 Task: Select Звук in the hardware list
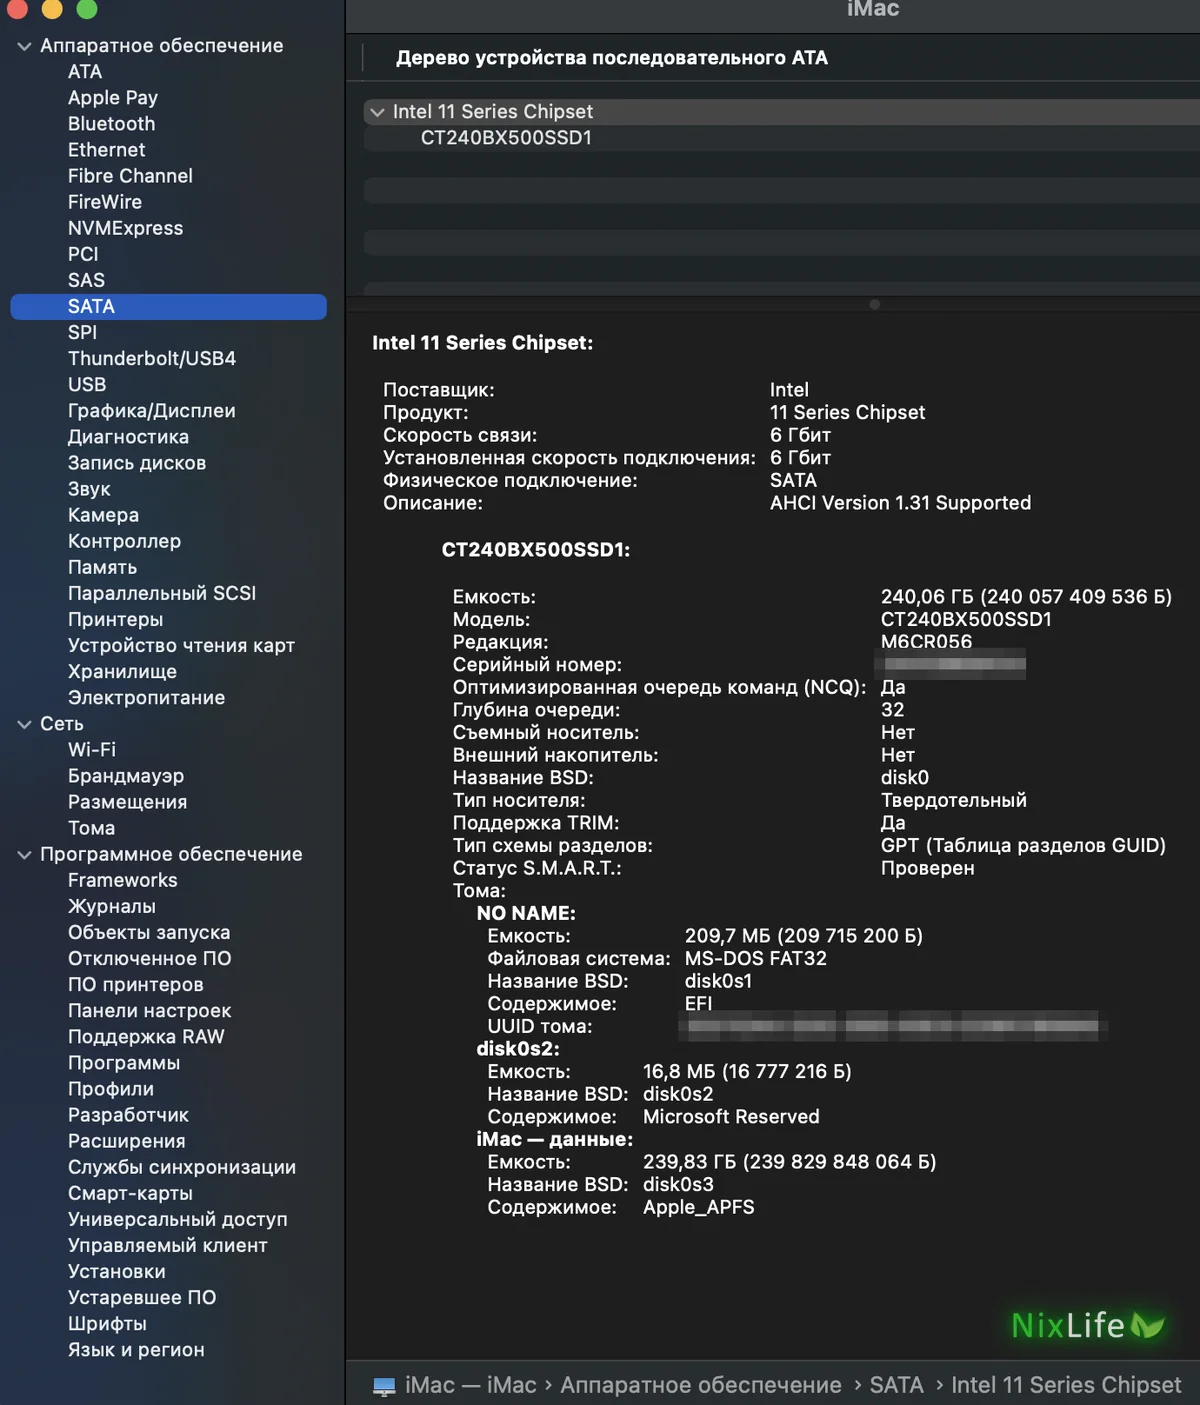89,489
